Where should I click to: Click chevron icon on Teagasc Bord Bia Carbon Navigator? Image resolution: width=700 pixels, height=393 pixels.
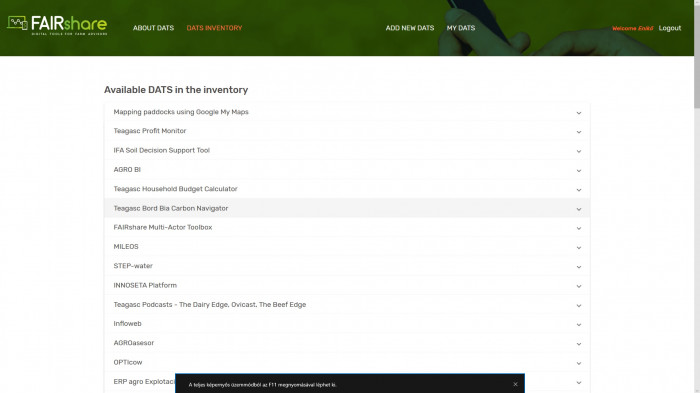tap(579, 209)
